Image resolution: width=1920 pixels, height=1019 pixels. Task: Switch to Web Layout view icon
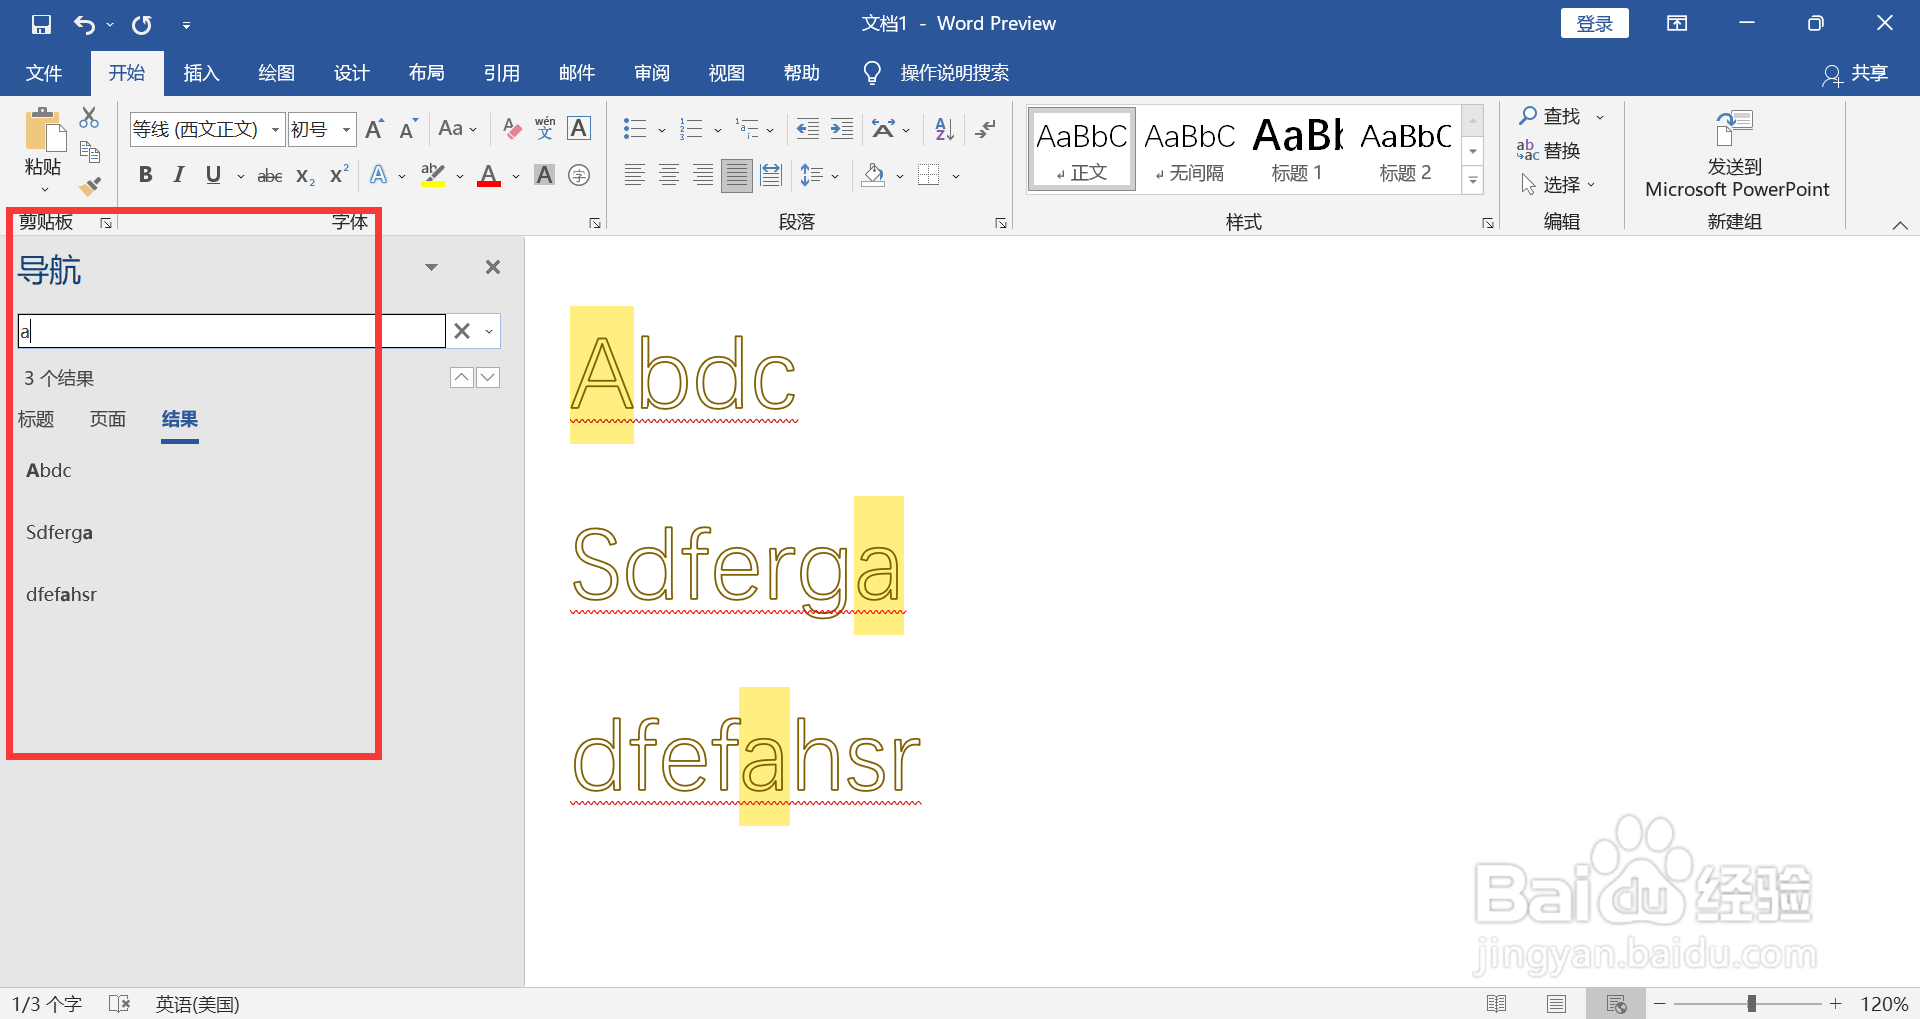1616,1004
